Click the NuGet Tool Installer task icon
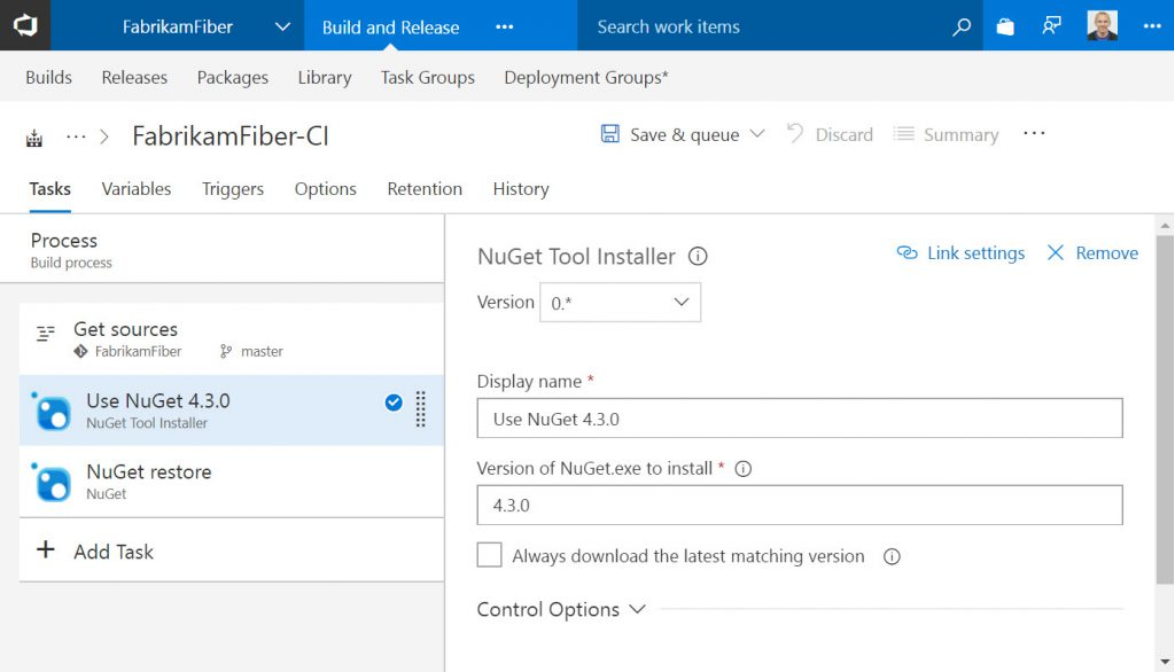This screenshot has width=1174, height=672. [52, 411]
